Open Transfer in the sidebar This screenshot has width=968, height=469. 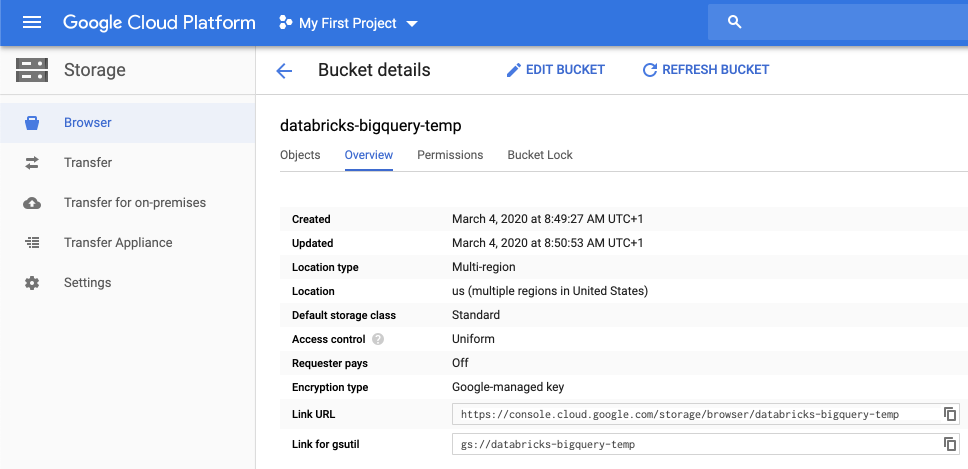pos(88,163)
